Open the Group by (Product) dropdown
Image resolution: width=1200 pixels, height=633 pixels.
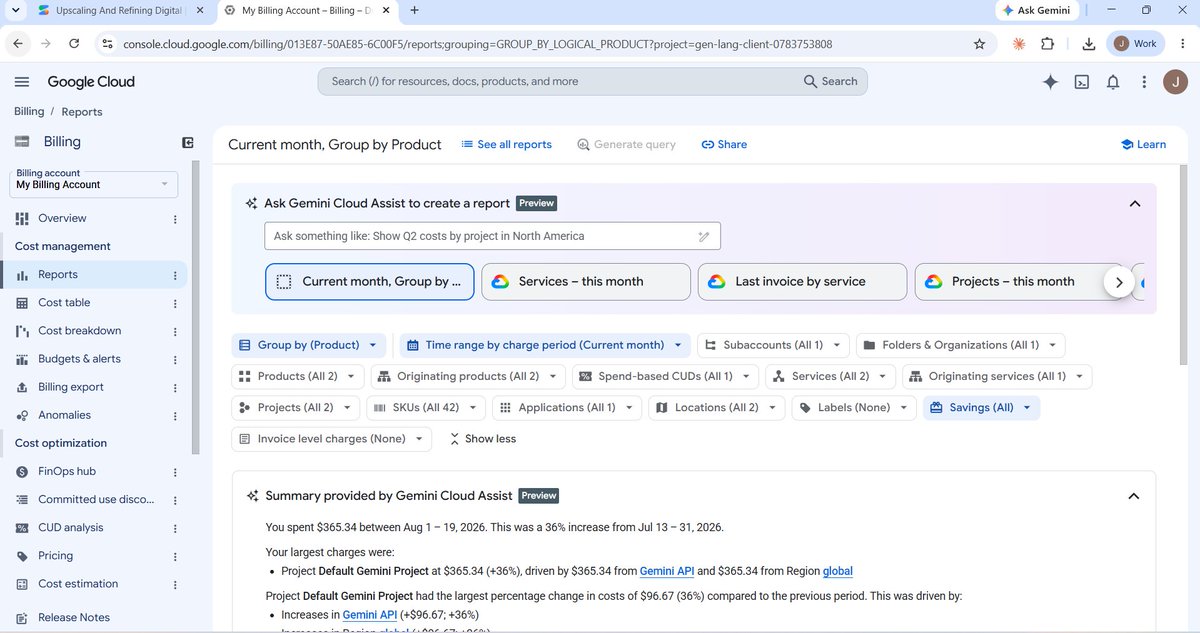[308, 345]
